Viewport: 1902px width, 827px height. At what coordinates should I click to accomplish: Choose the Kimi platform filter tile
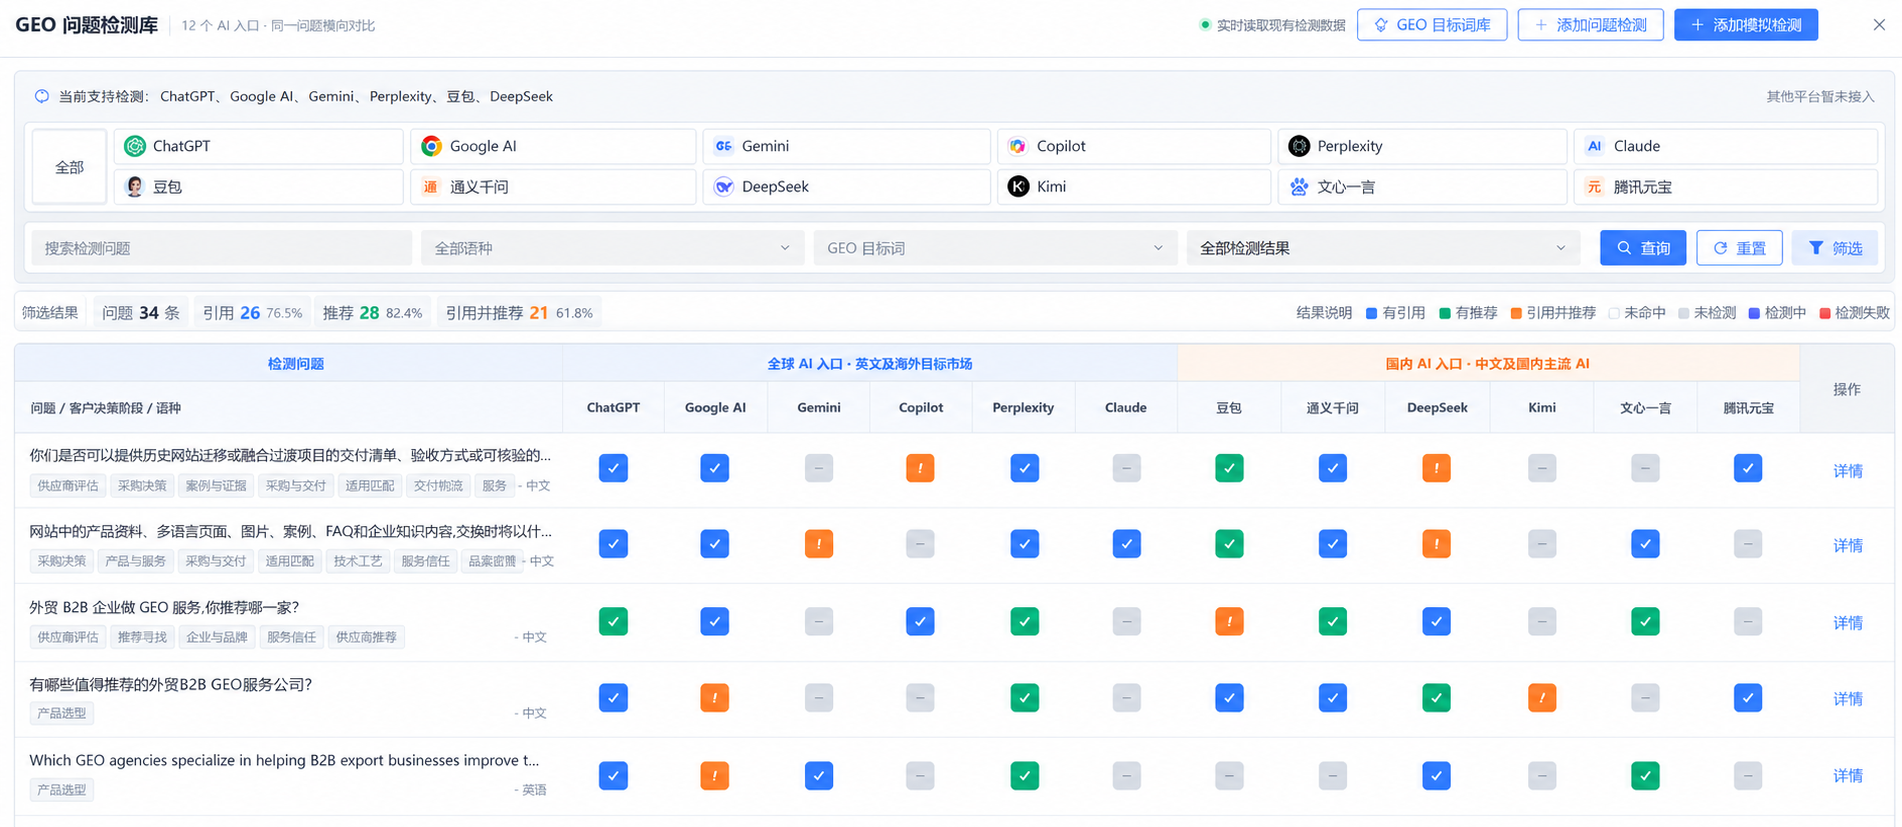coord(1134,187)
